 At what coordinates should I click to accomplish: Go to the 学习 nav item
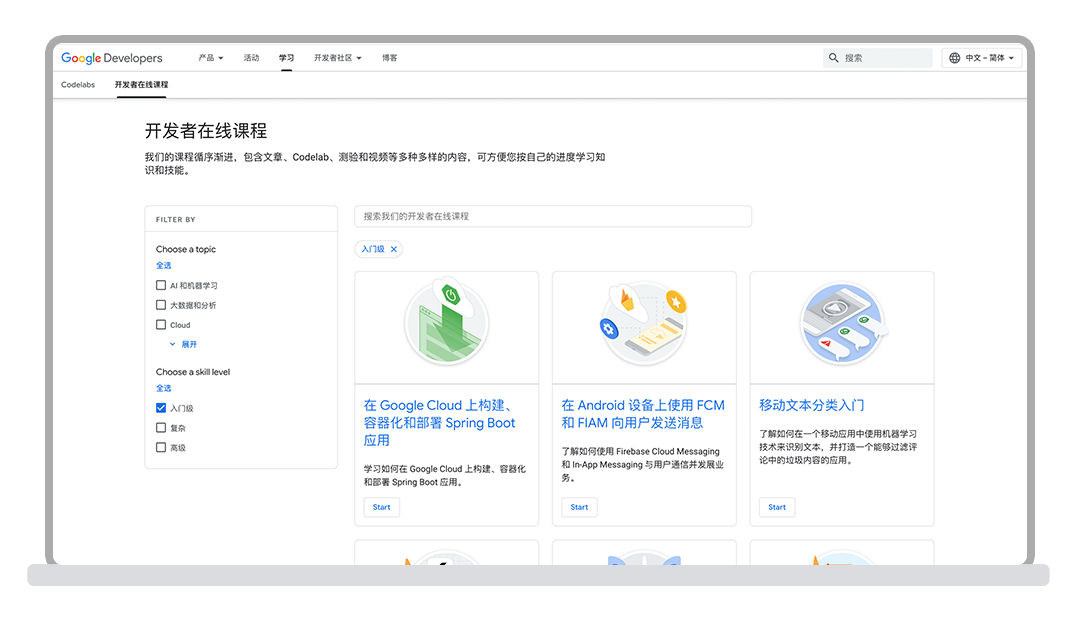click(x=287, y=58)
